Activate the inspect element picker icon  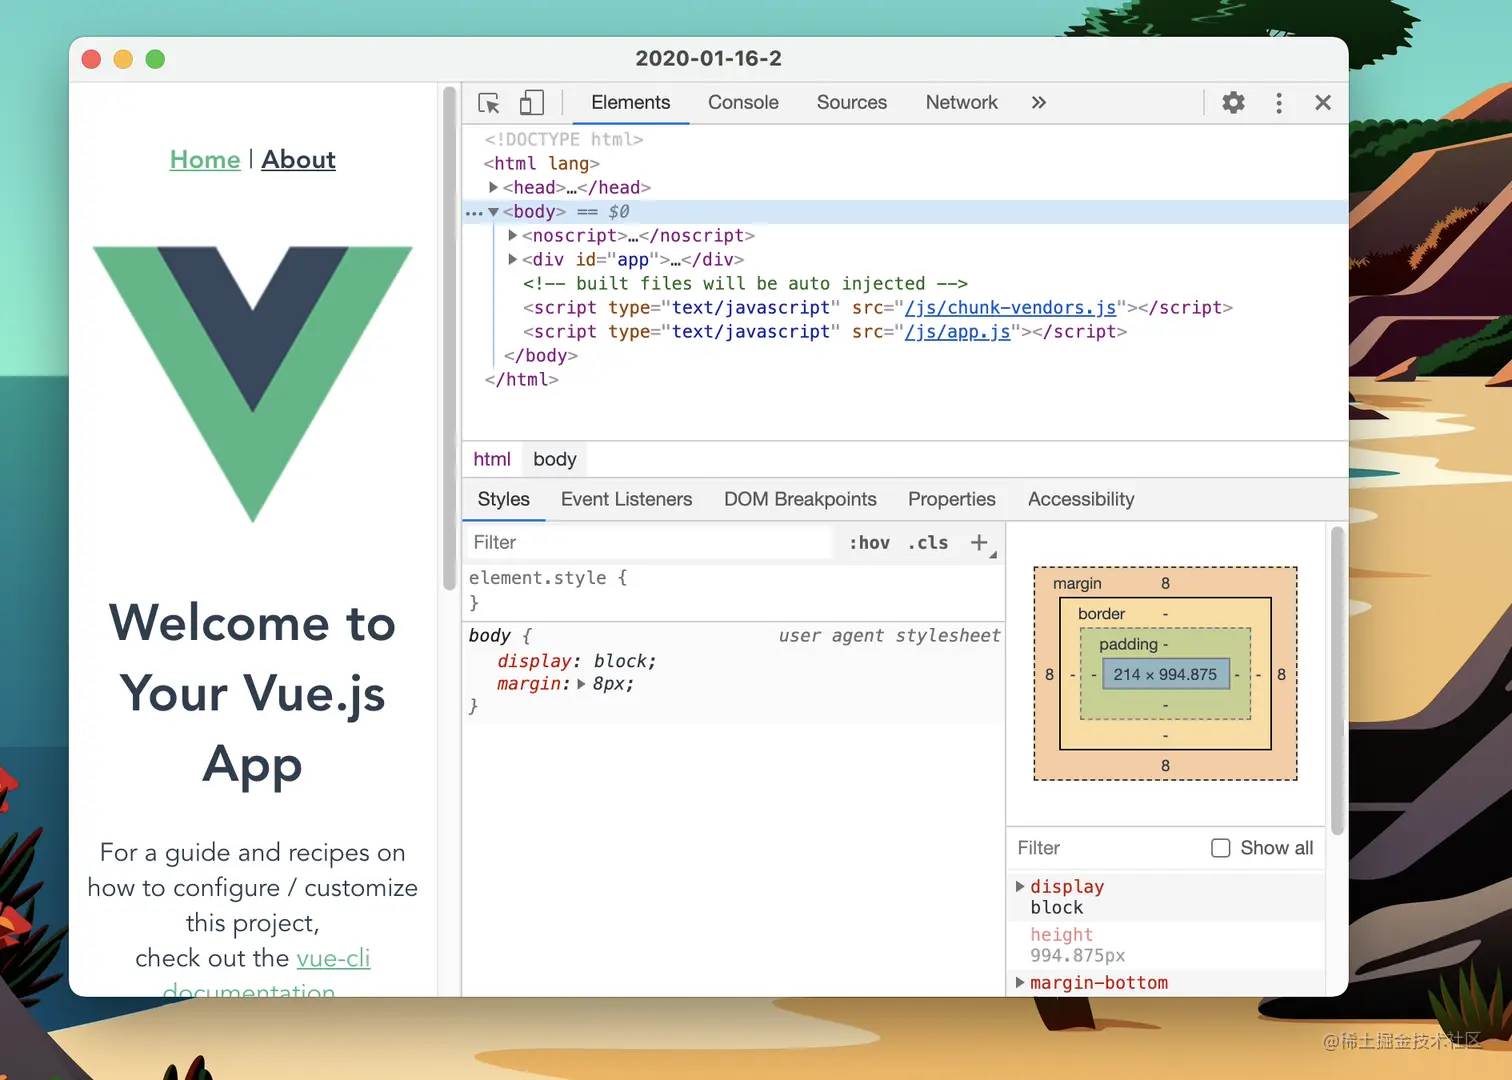[489, 103]
